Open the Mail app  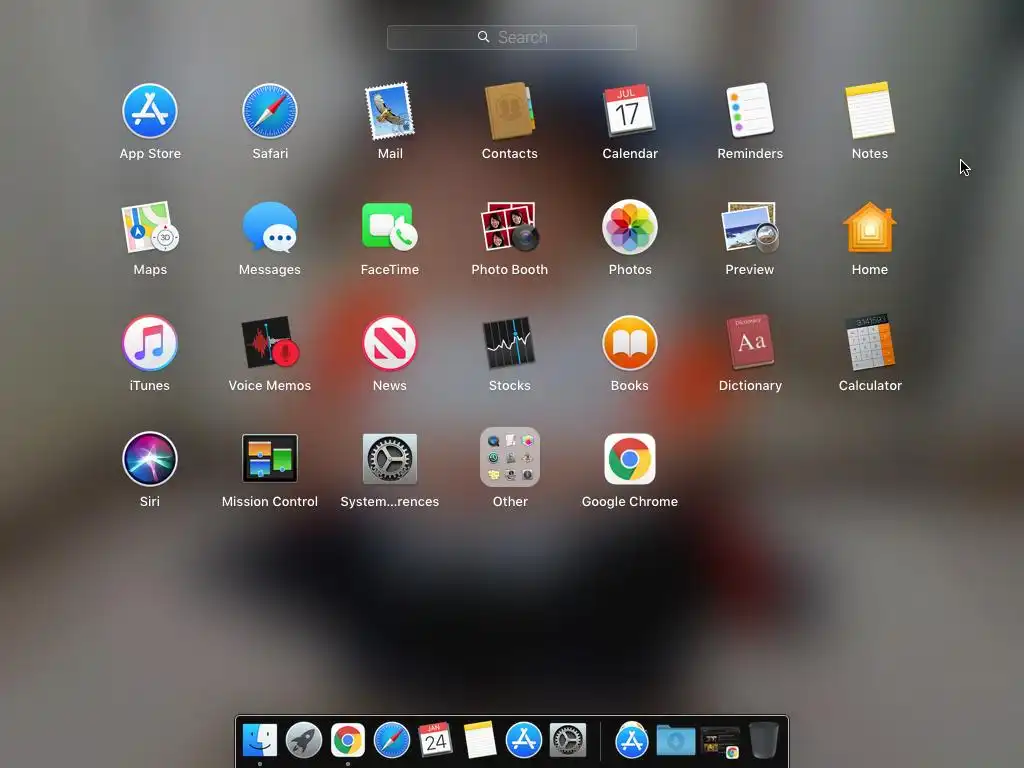[390, 111]
